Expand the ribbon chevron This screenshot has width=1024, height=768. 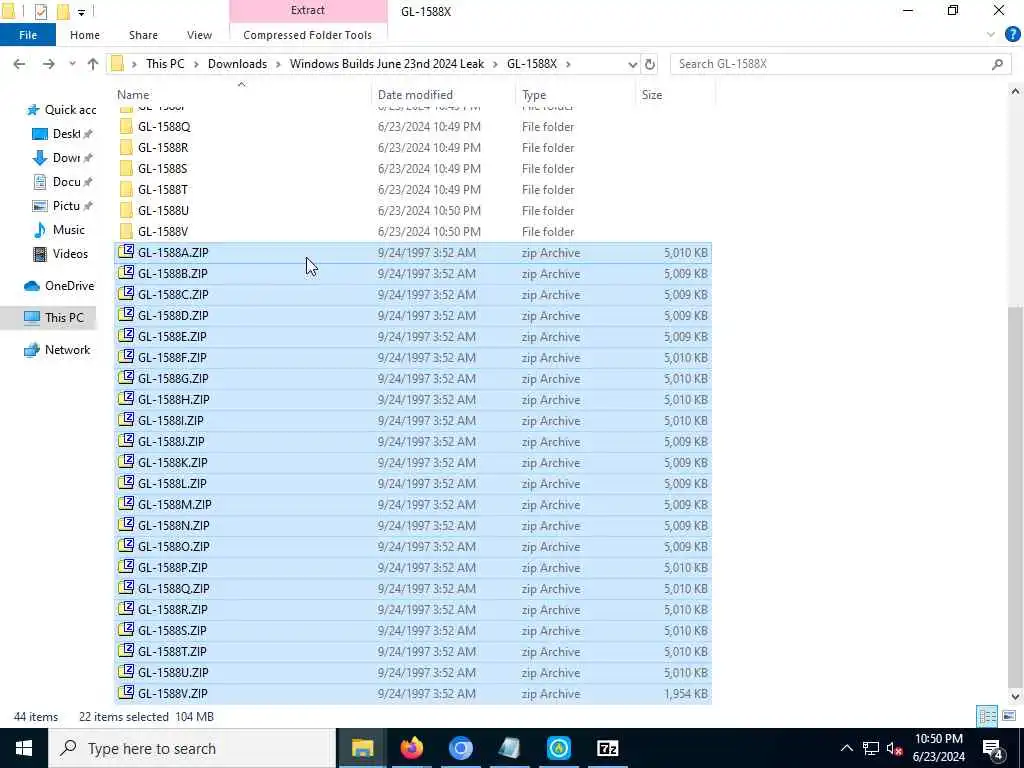[x=991, y=34]
